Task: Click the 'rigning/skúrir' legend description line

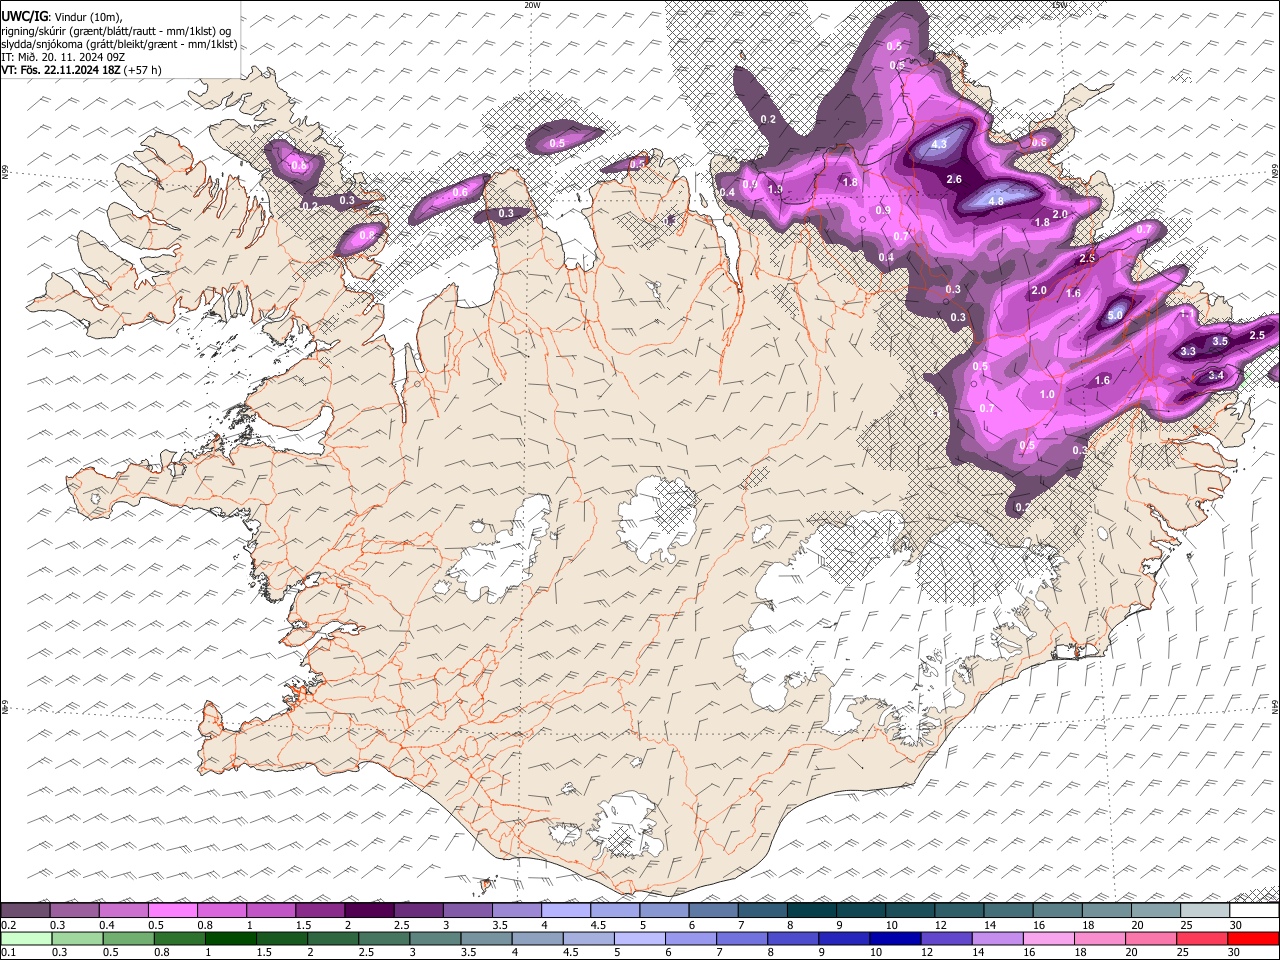Action: [116, 31]
